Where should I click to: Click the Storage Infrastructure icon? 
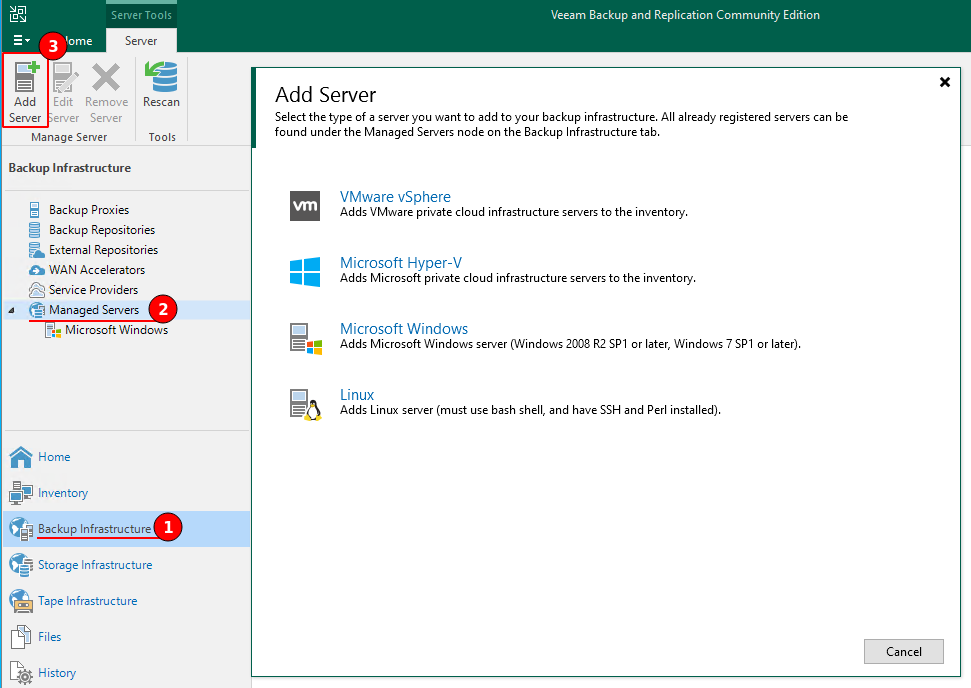(x=21, y=565)
